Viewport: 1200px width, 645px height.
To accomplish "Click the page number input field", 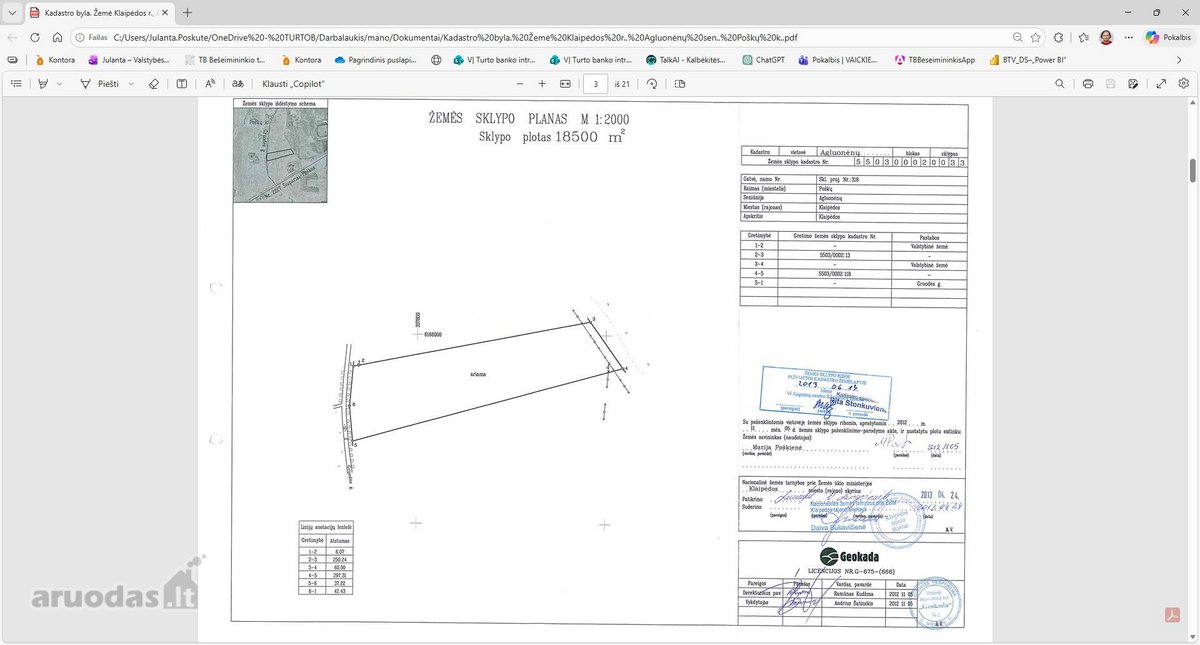I will click(x=595, y=84).
